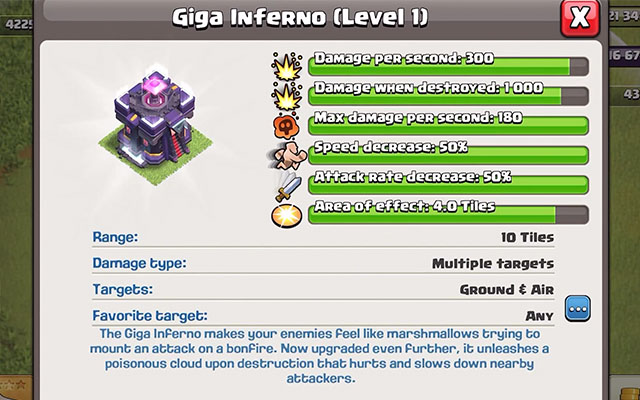Tap the Favorite target Any row
This screenshot has width=640, height=400.
323,316
